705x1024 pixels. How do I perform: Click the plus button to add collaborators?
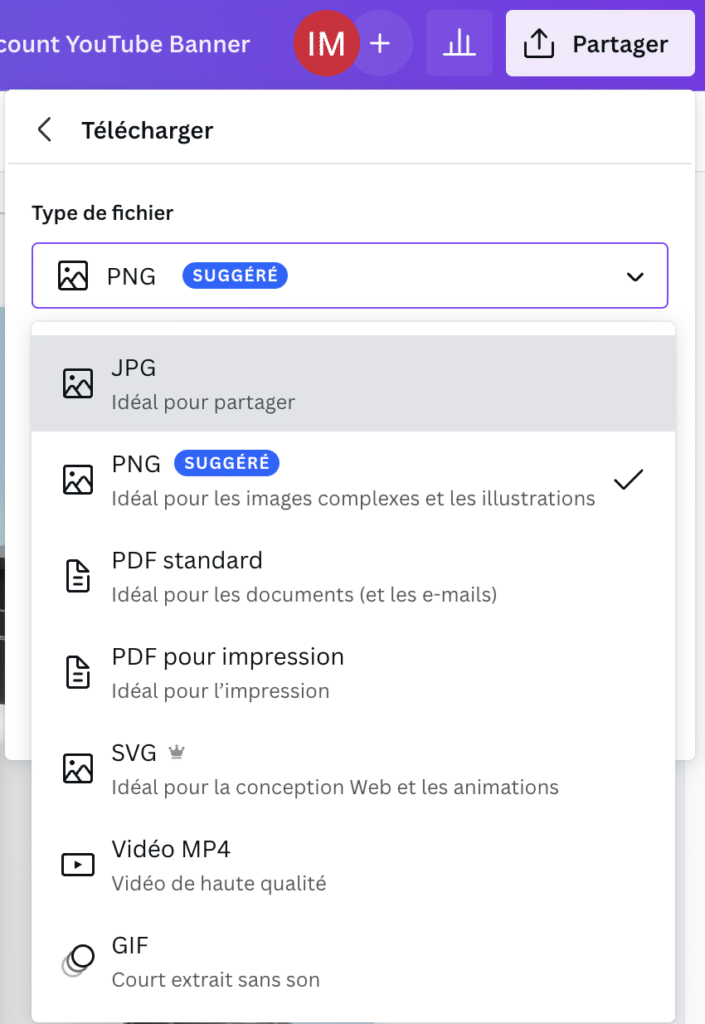click(x=381, y=43)
